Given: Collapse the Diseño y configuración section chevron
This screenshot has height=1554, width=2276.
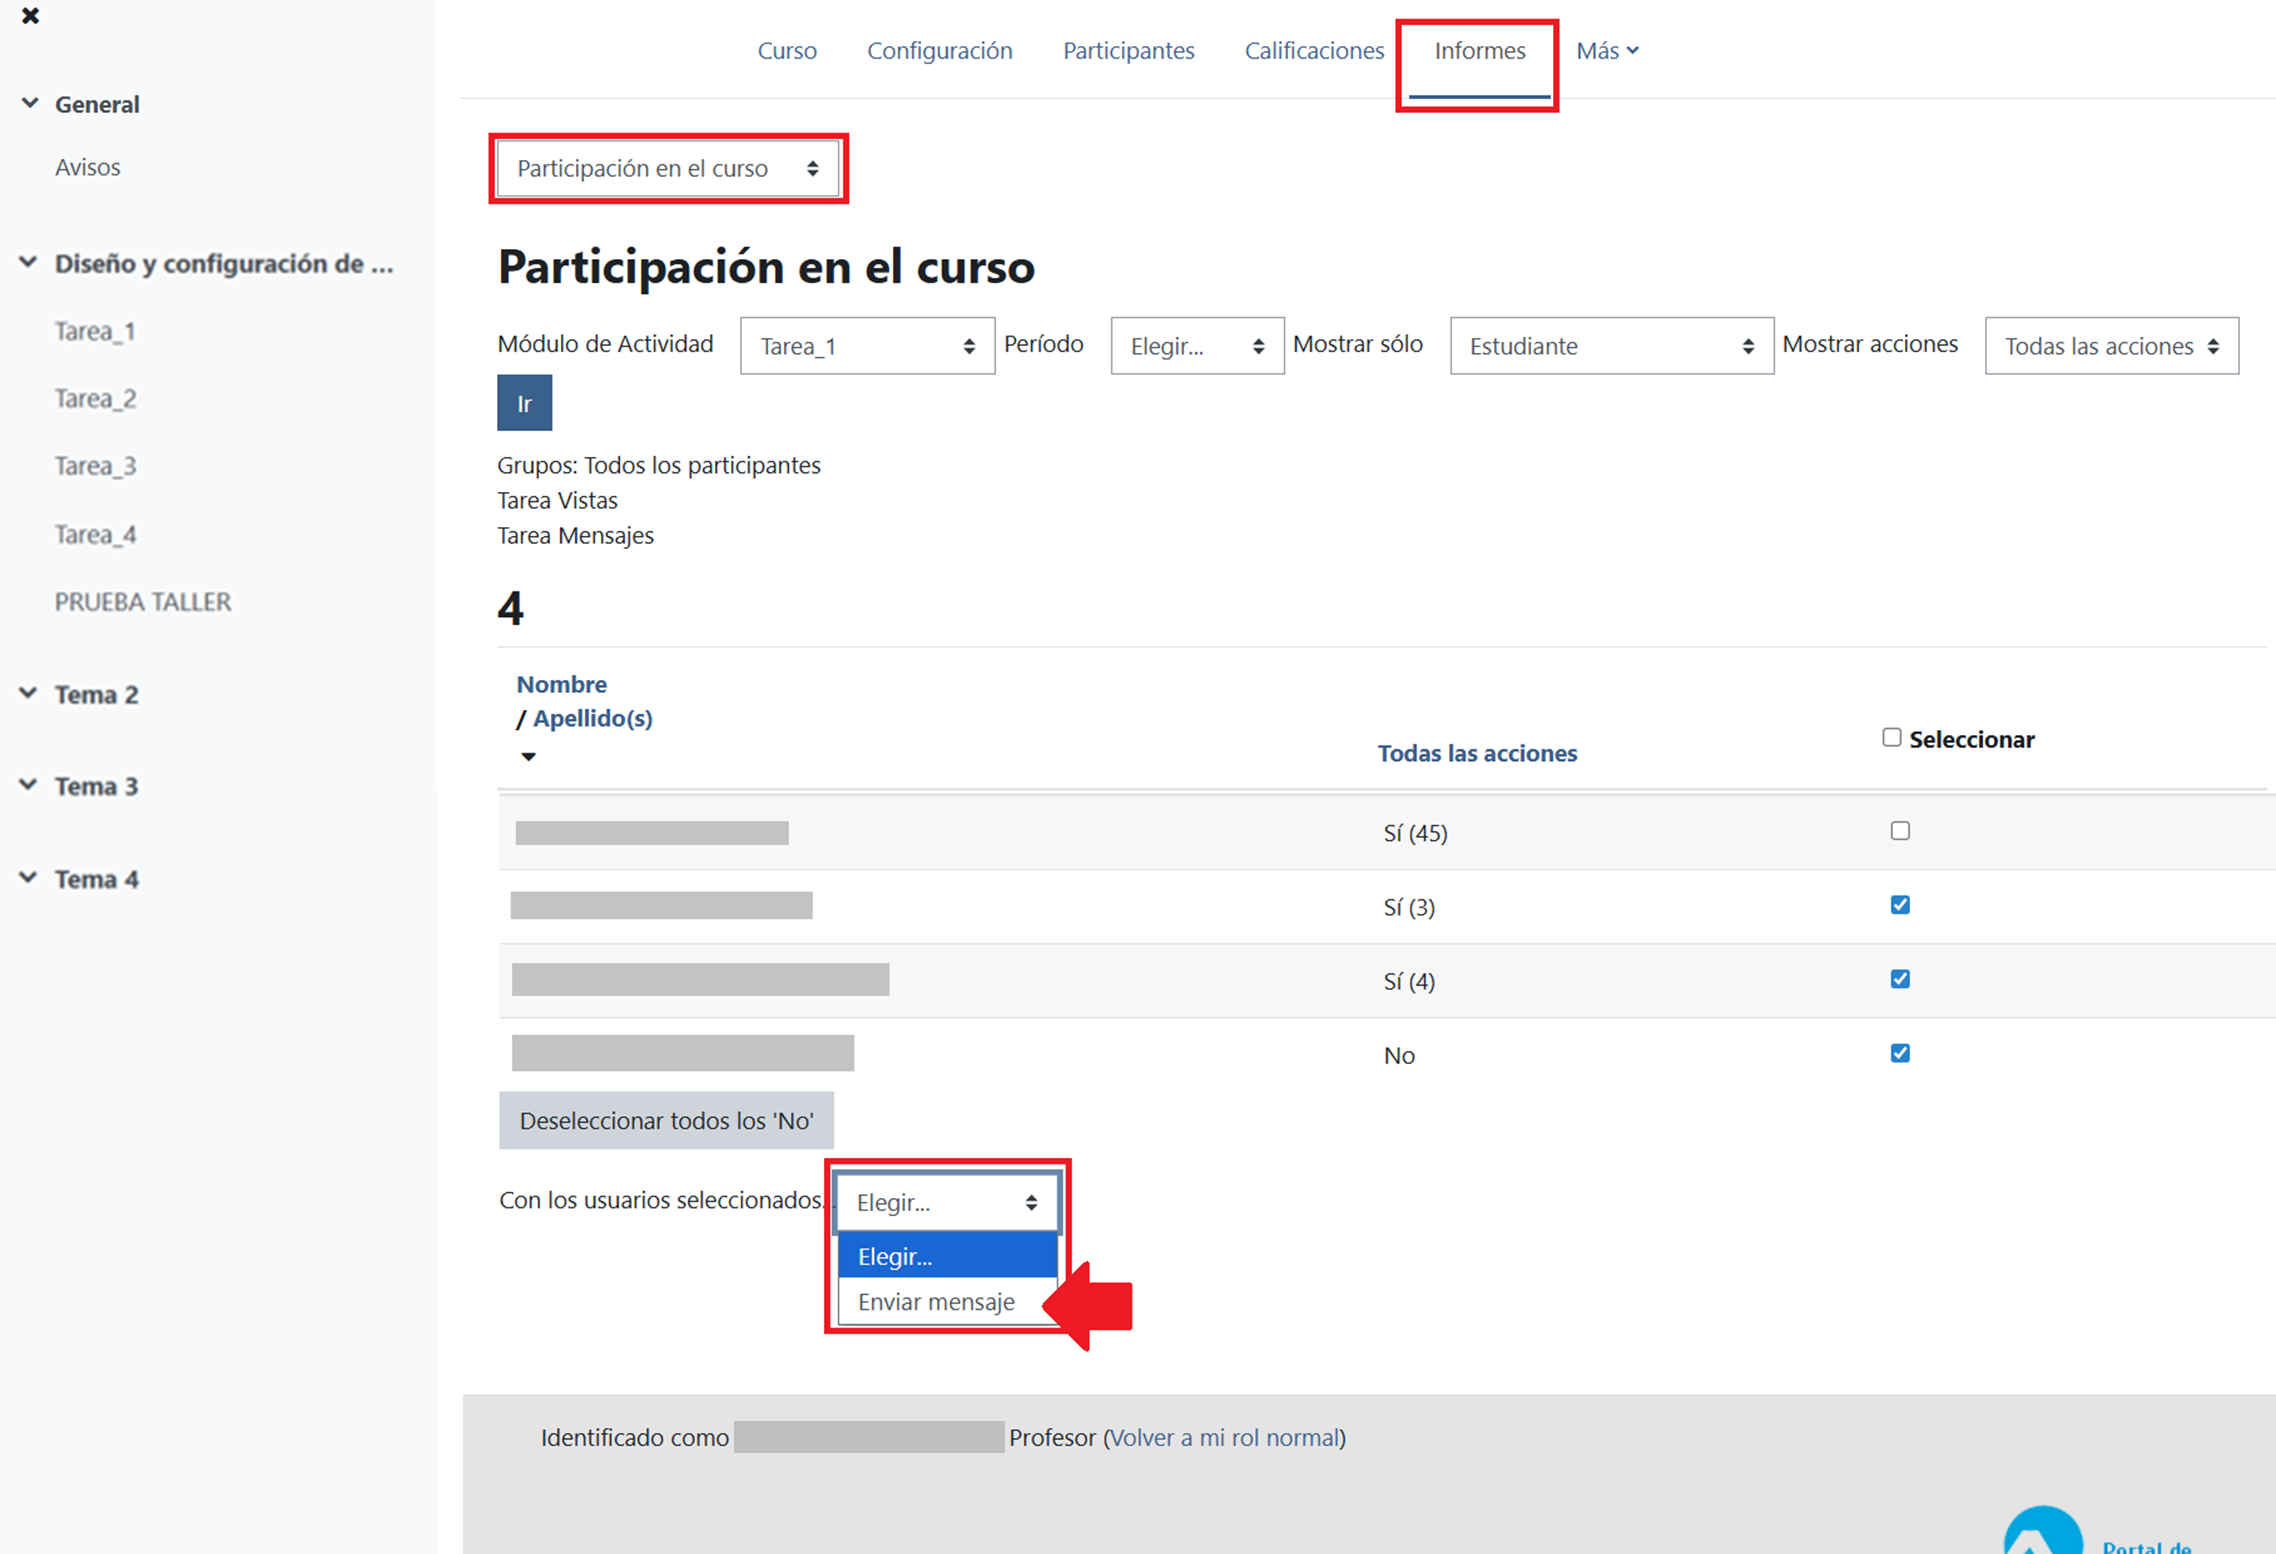Looking at the screenshot, I should [29, 262].
